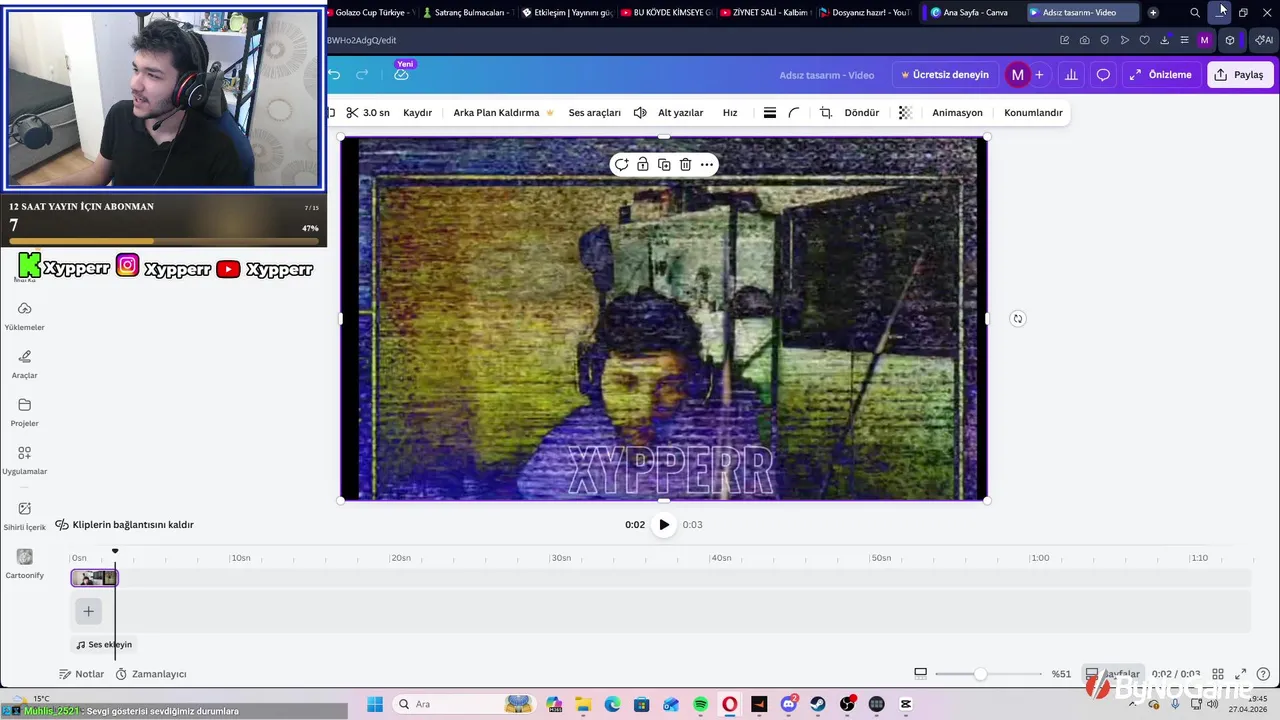1280x720 pixels.
Task: Open Spotify from the Windows taskbar
Action: click(x=701, y=705)
